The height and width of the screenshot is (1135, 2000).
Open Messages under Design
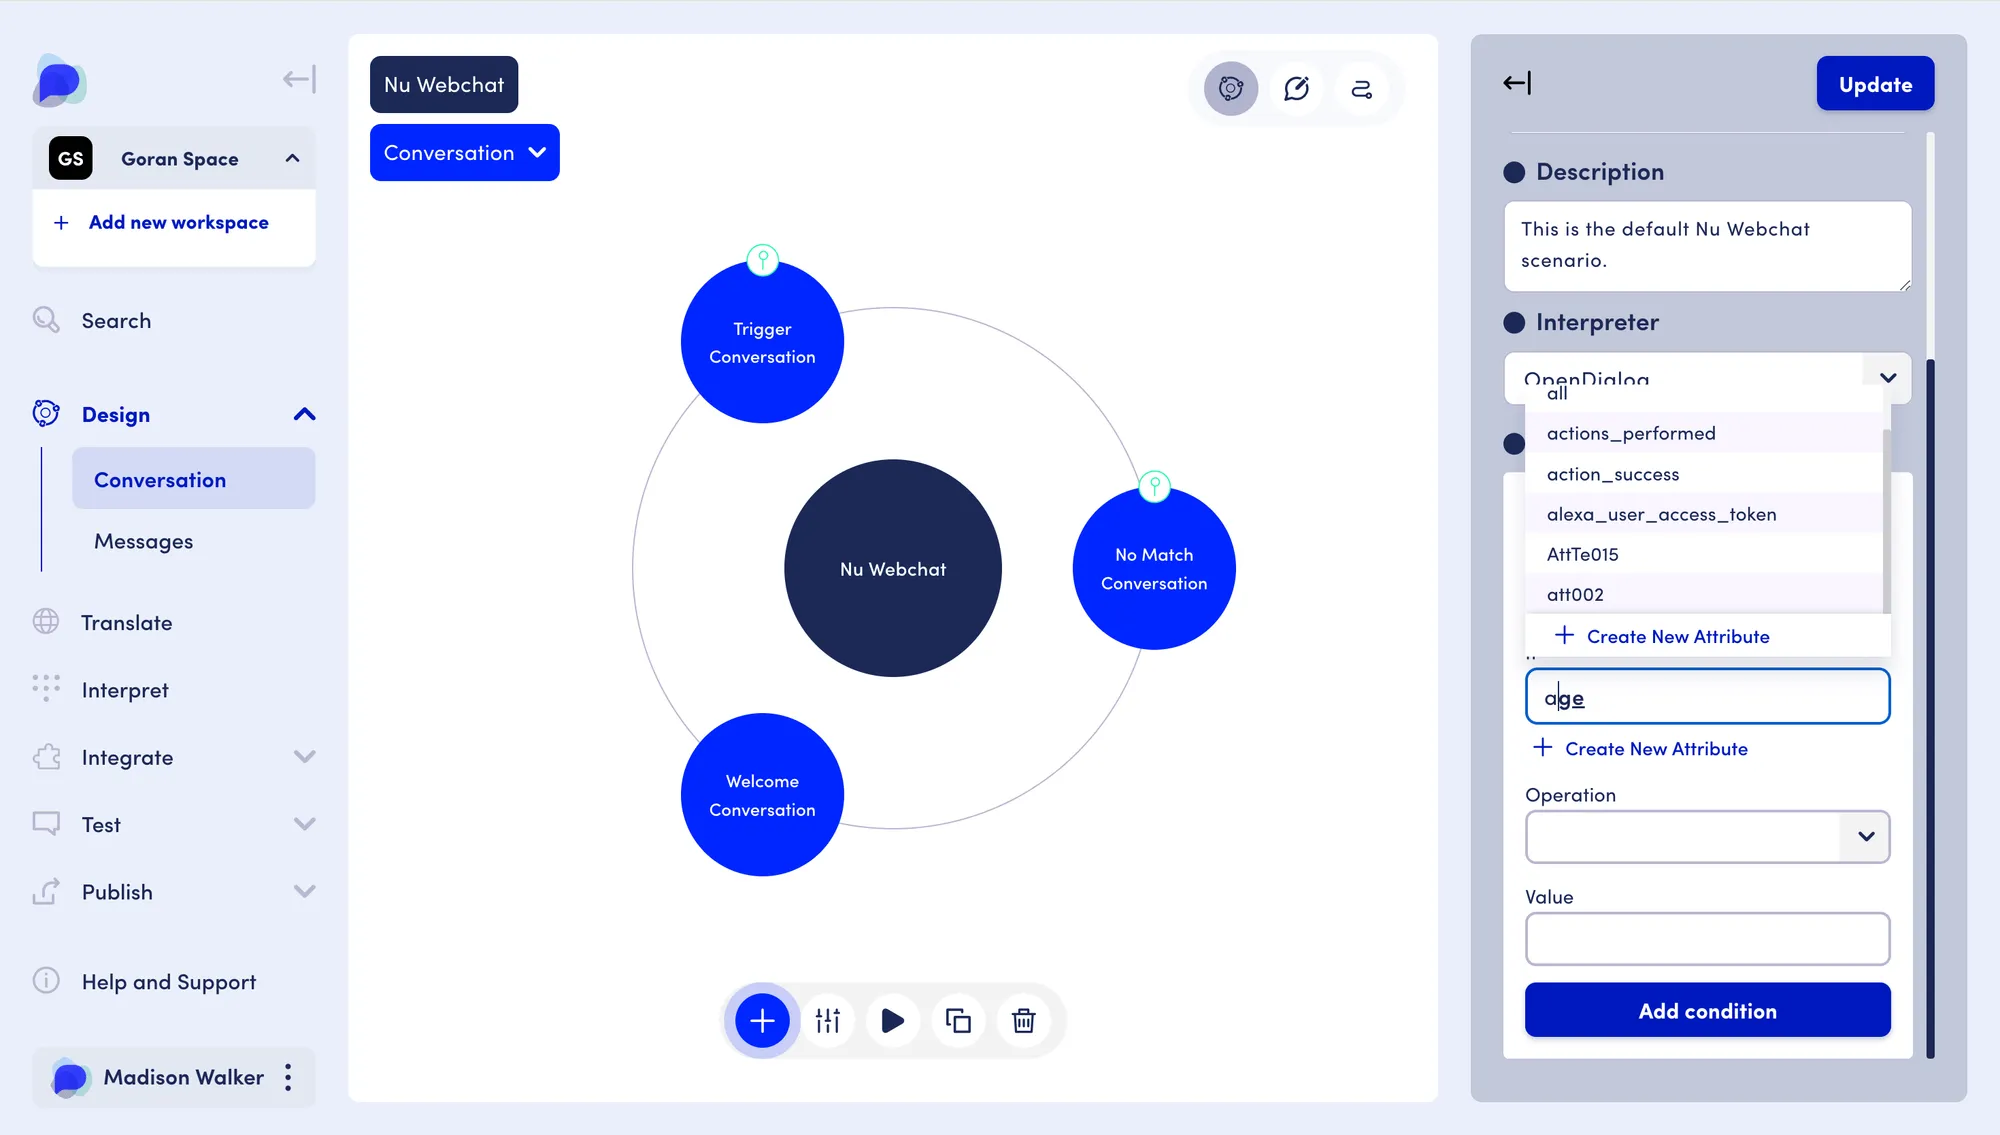[143, 541]
